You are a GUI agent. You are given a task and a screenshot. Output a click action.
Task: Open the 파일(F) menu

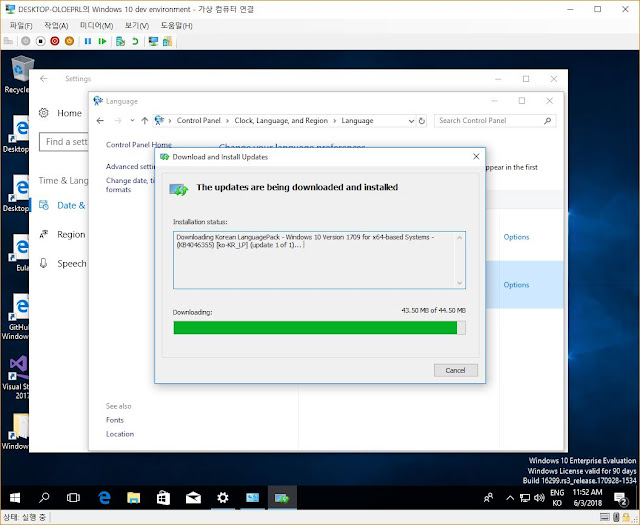point(21,26)
